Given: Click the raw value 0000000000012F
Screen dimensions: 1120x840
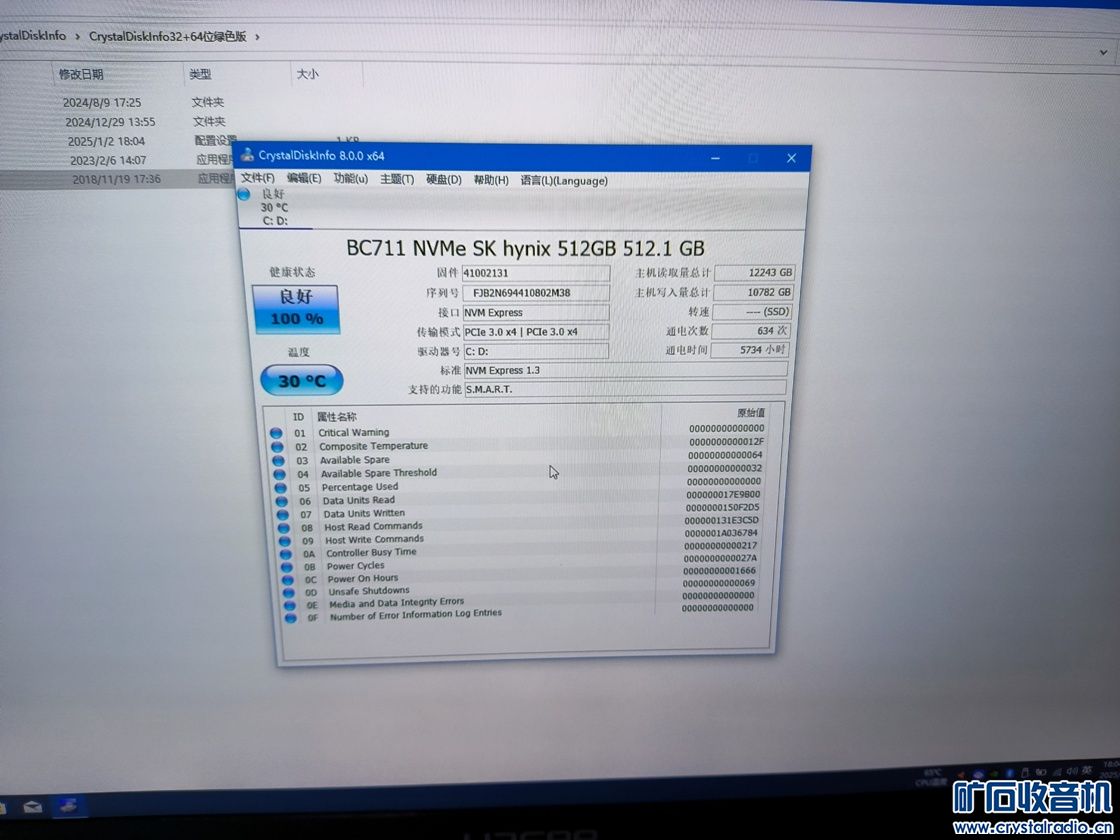Looking at the screenshot, I should [x=726, y=442].
